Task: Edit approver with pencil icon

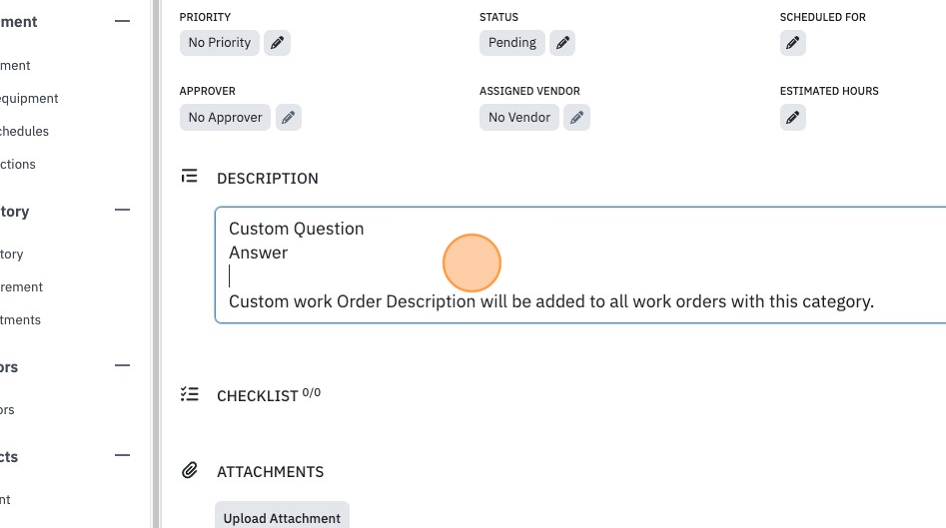Action: tap(288, 117)
